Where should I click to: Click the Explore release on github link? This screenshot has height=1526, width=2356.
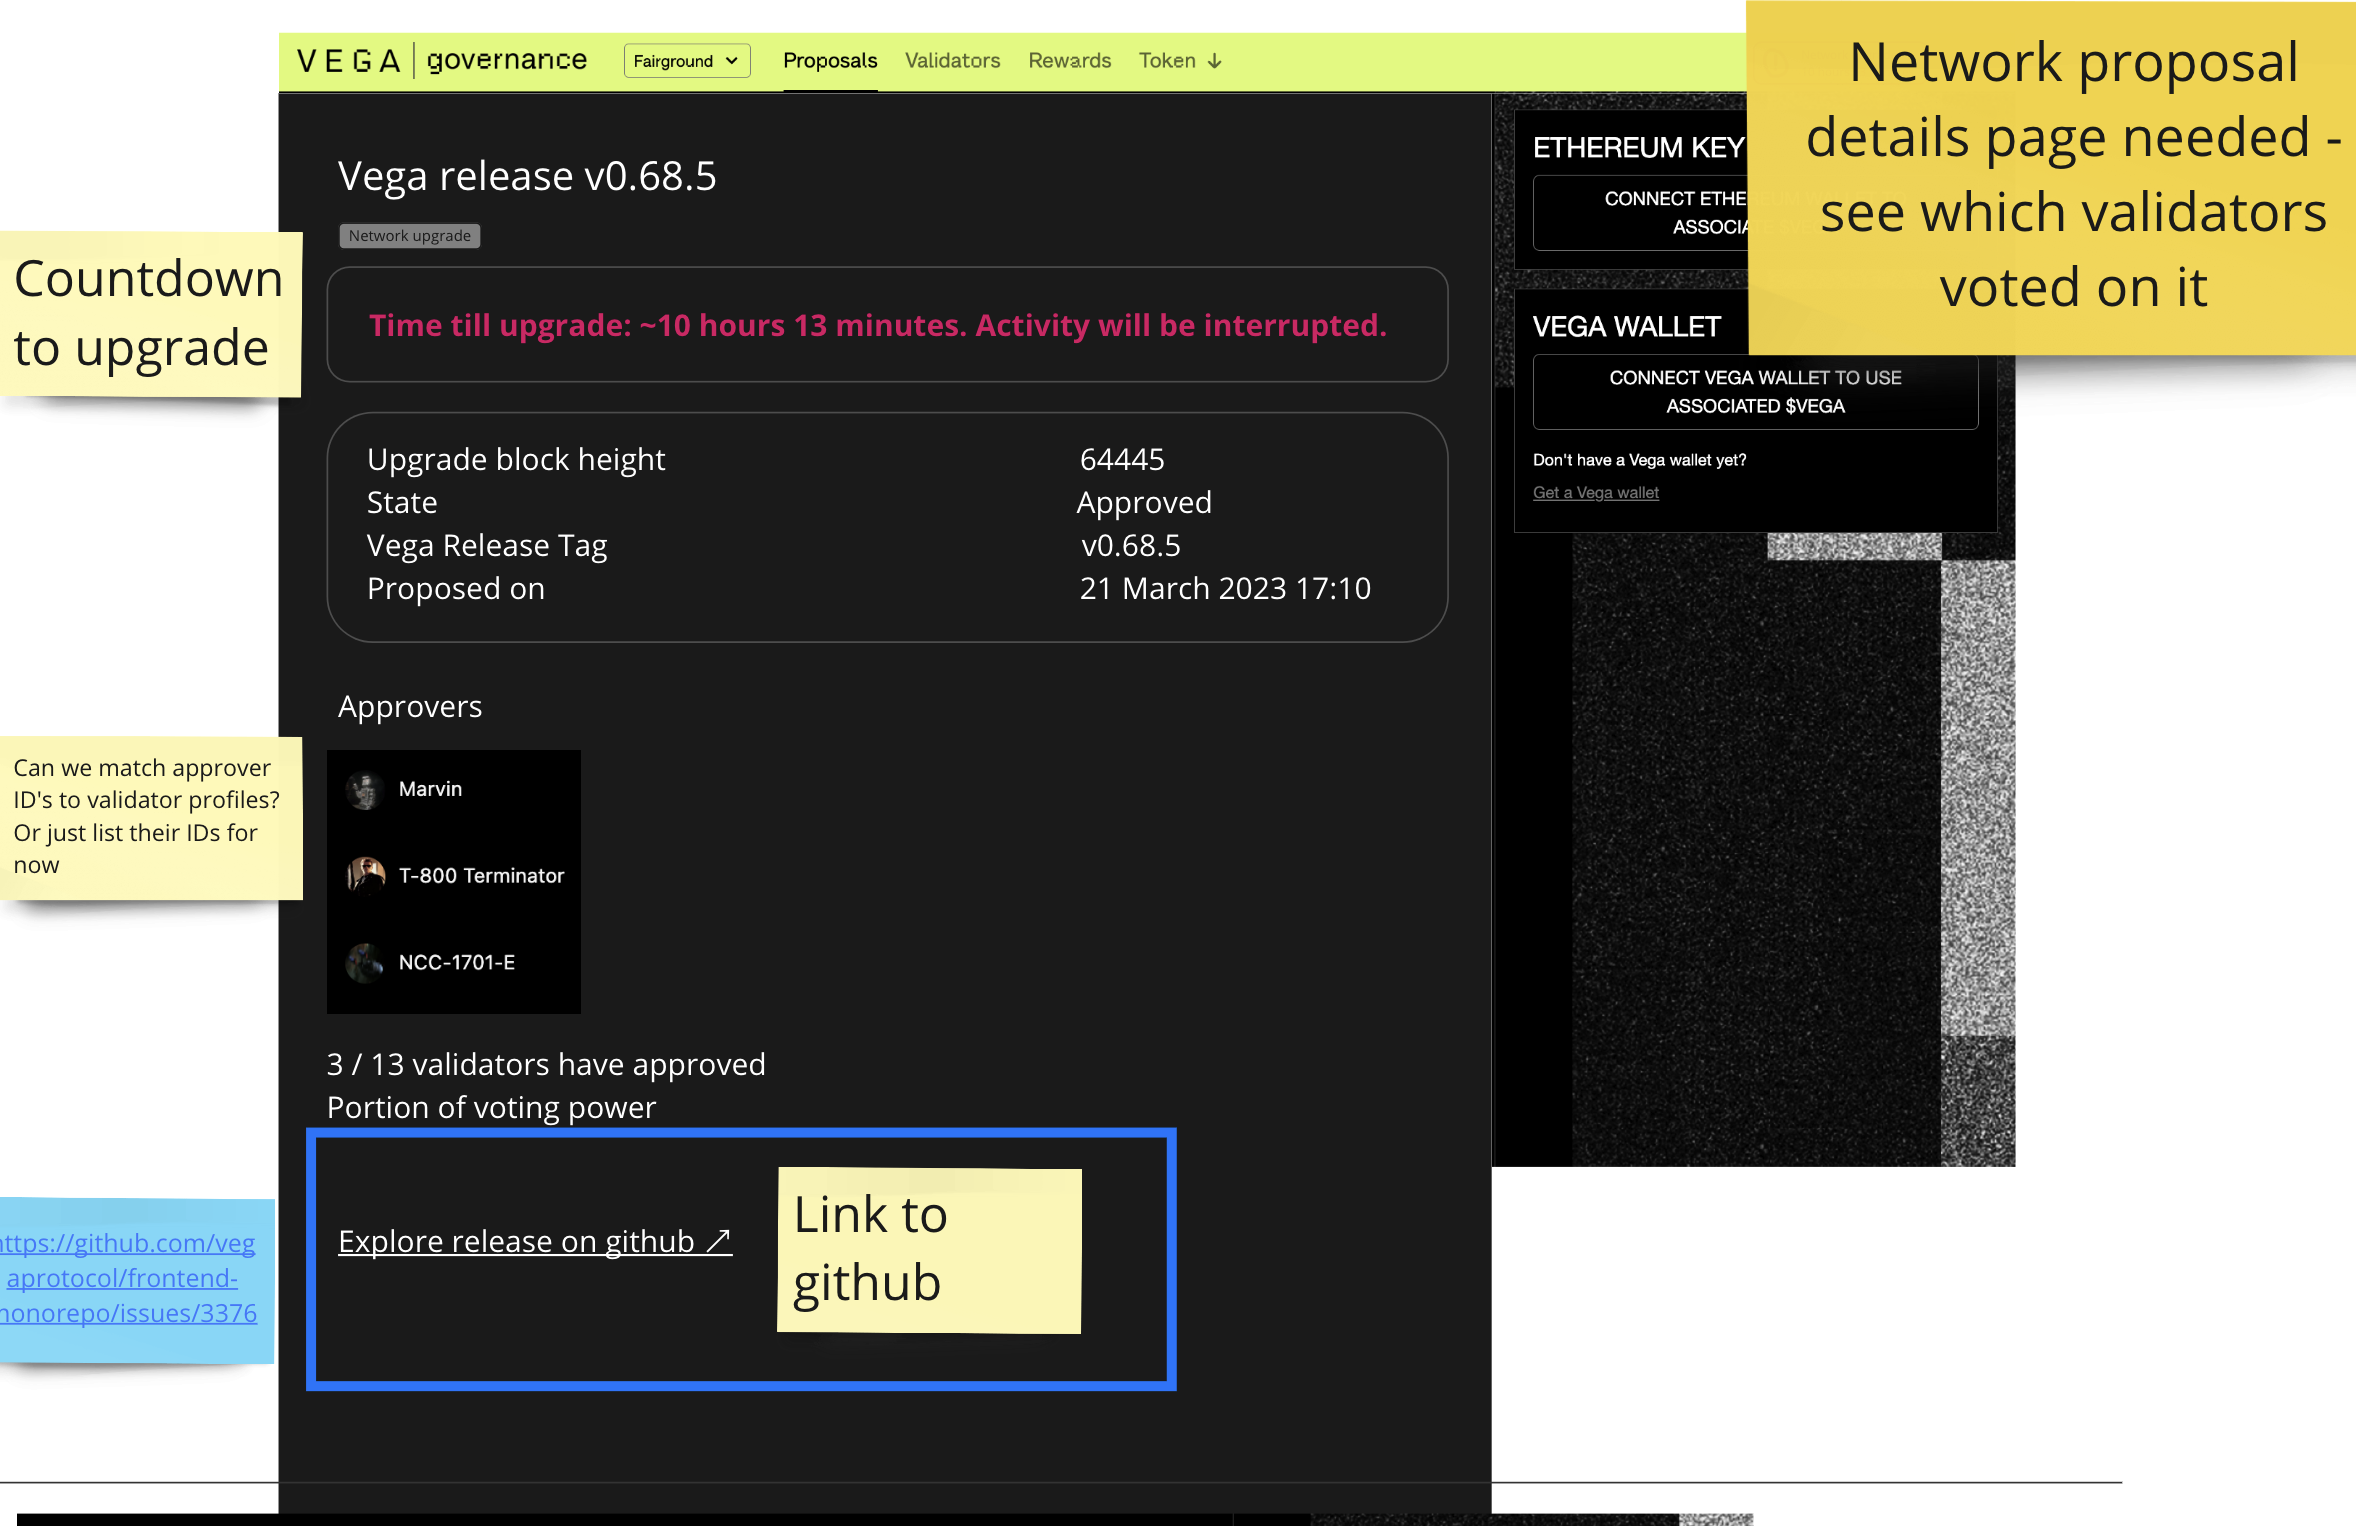[513, 1240]
